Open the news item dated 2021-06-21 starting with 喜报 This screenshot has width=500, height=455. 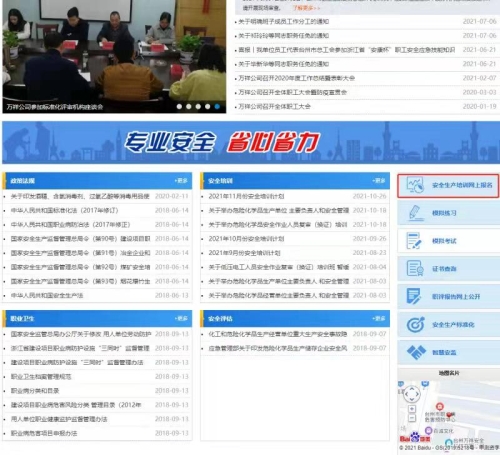(347, 50)
